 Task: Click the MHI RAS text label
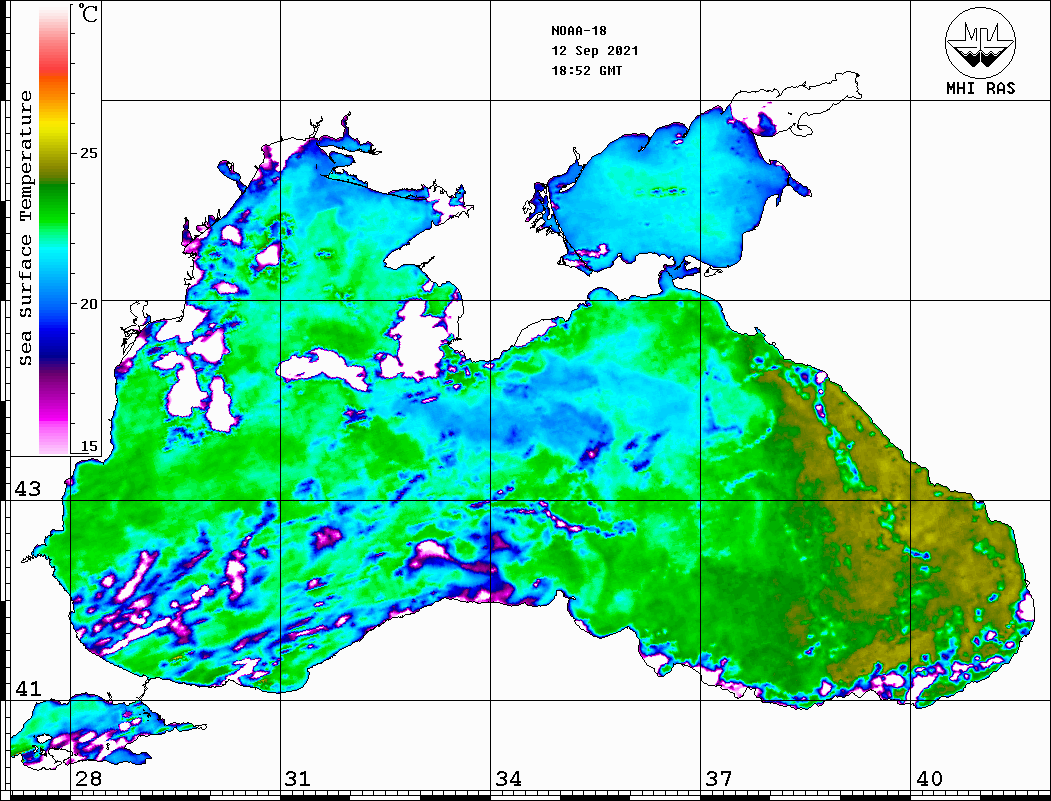(x=981, y=88)
